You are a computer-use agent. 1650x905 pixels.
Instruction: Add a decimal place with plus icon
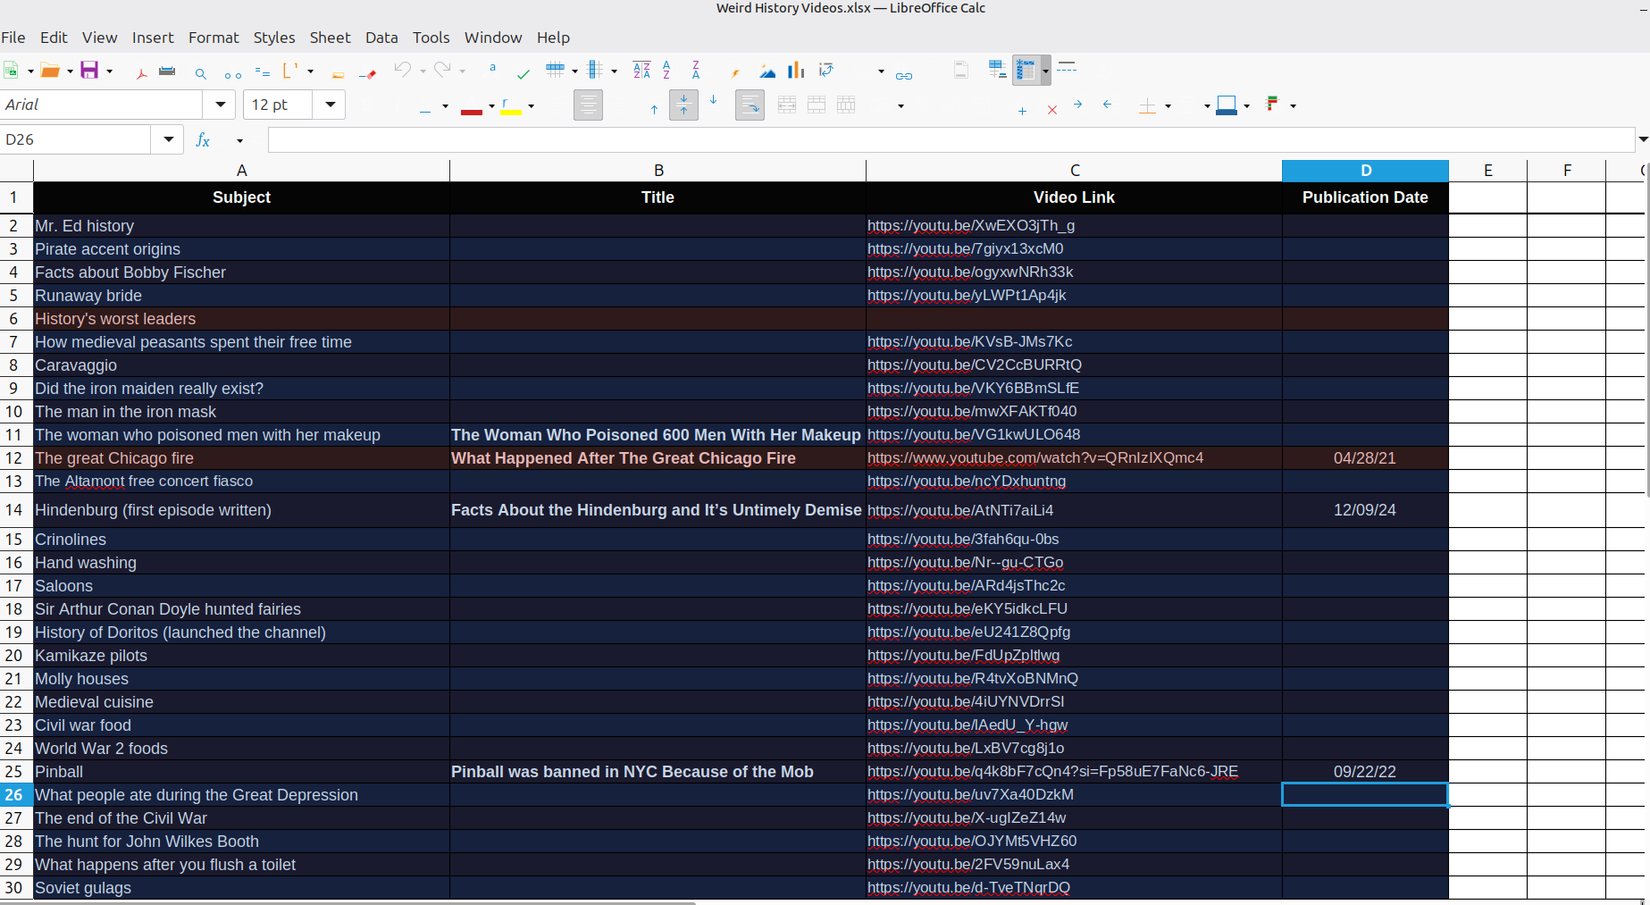pos(1022,110)
